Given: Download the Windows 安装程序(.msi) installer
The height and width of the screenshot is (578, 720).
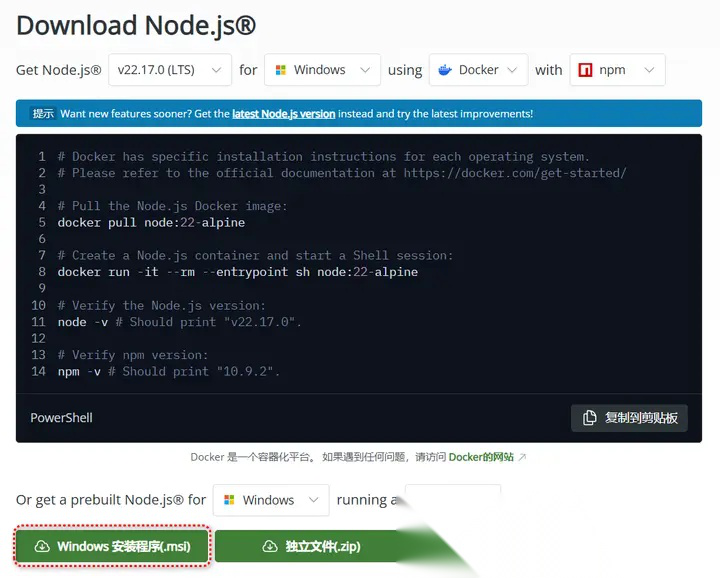Looking at the screenshot, I should 112,546.
